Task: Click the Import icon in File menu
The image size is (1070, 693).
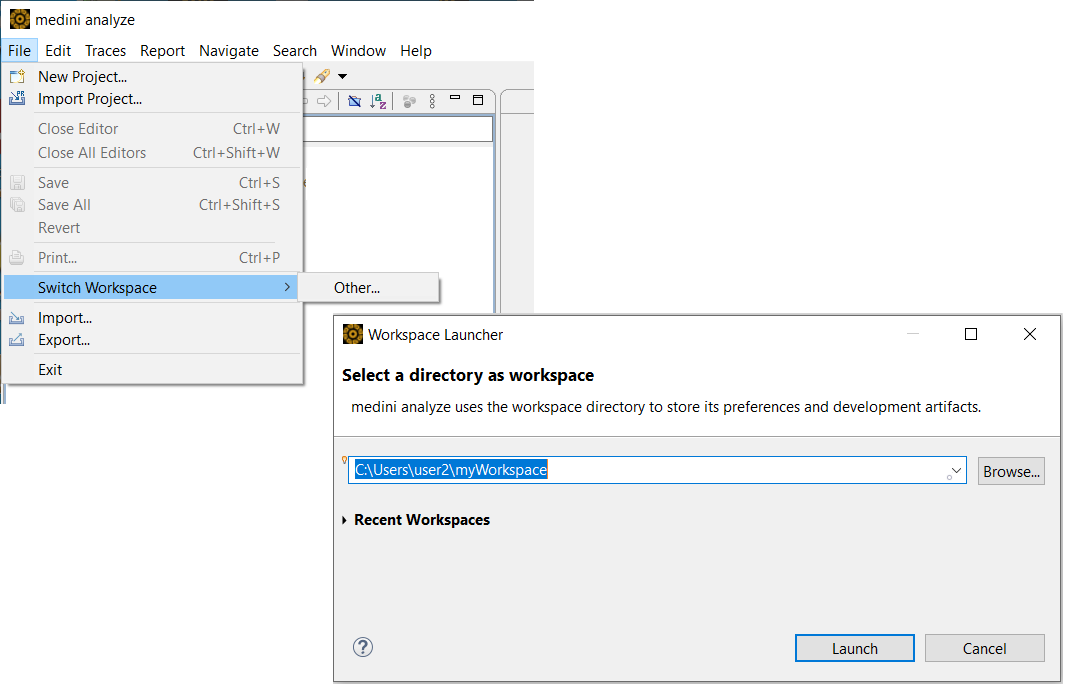Action: click(x=17, y=319)
